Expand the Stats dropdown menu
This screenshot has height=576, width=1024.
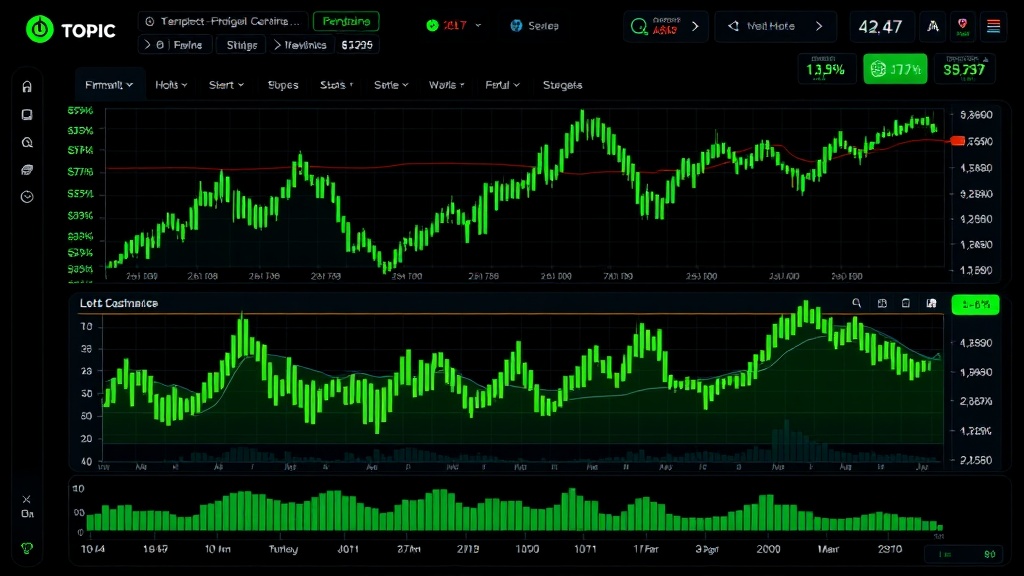click(x=336, y=85)
